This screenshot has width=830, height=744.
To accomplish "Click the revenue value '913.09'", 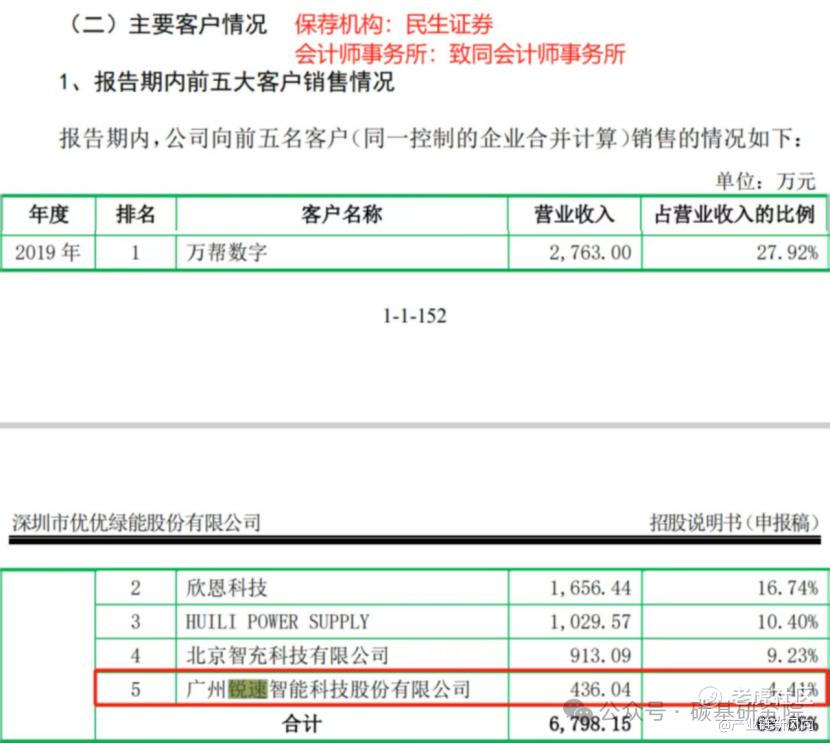I will coord(601,656).
